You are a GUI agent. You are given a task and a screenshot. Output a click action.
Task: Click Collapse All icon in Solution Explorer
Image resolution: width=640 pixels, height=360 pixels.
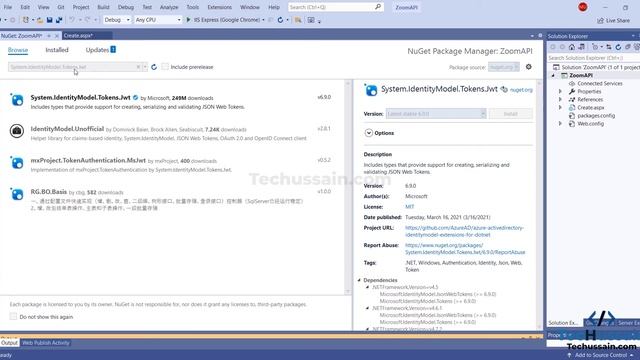627,47
